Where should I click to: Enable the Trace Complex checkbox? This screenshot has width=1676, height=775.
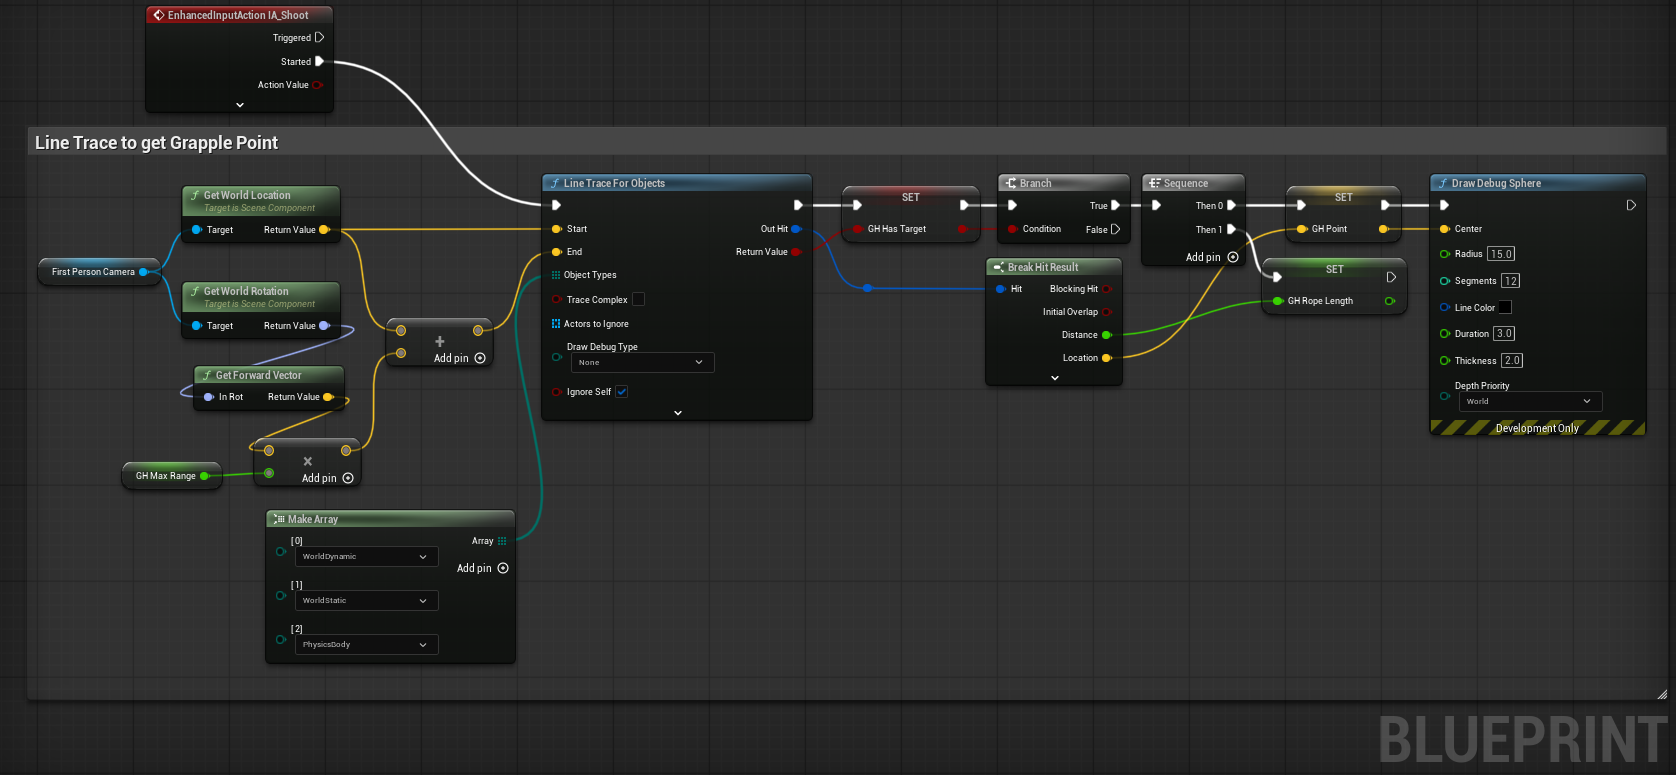(x=639, y=299)
